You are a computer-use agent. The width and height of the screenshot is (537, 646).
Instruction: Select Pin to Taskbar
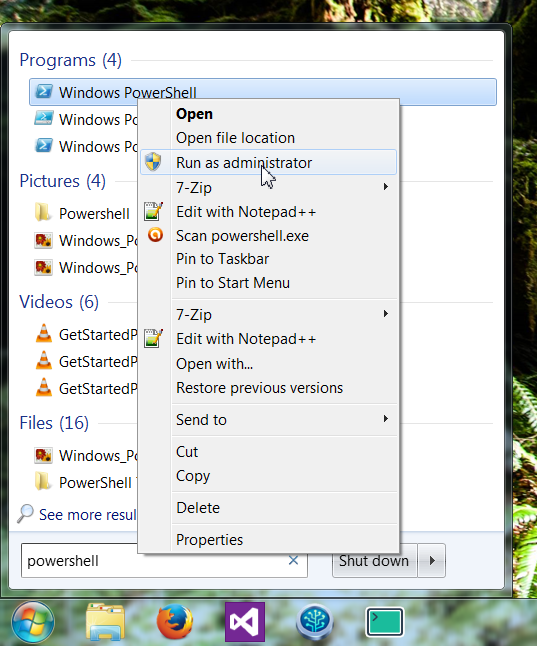223,259
